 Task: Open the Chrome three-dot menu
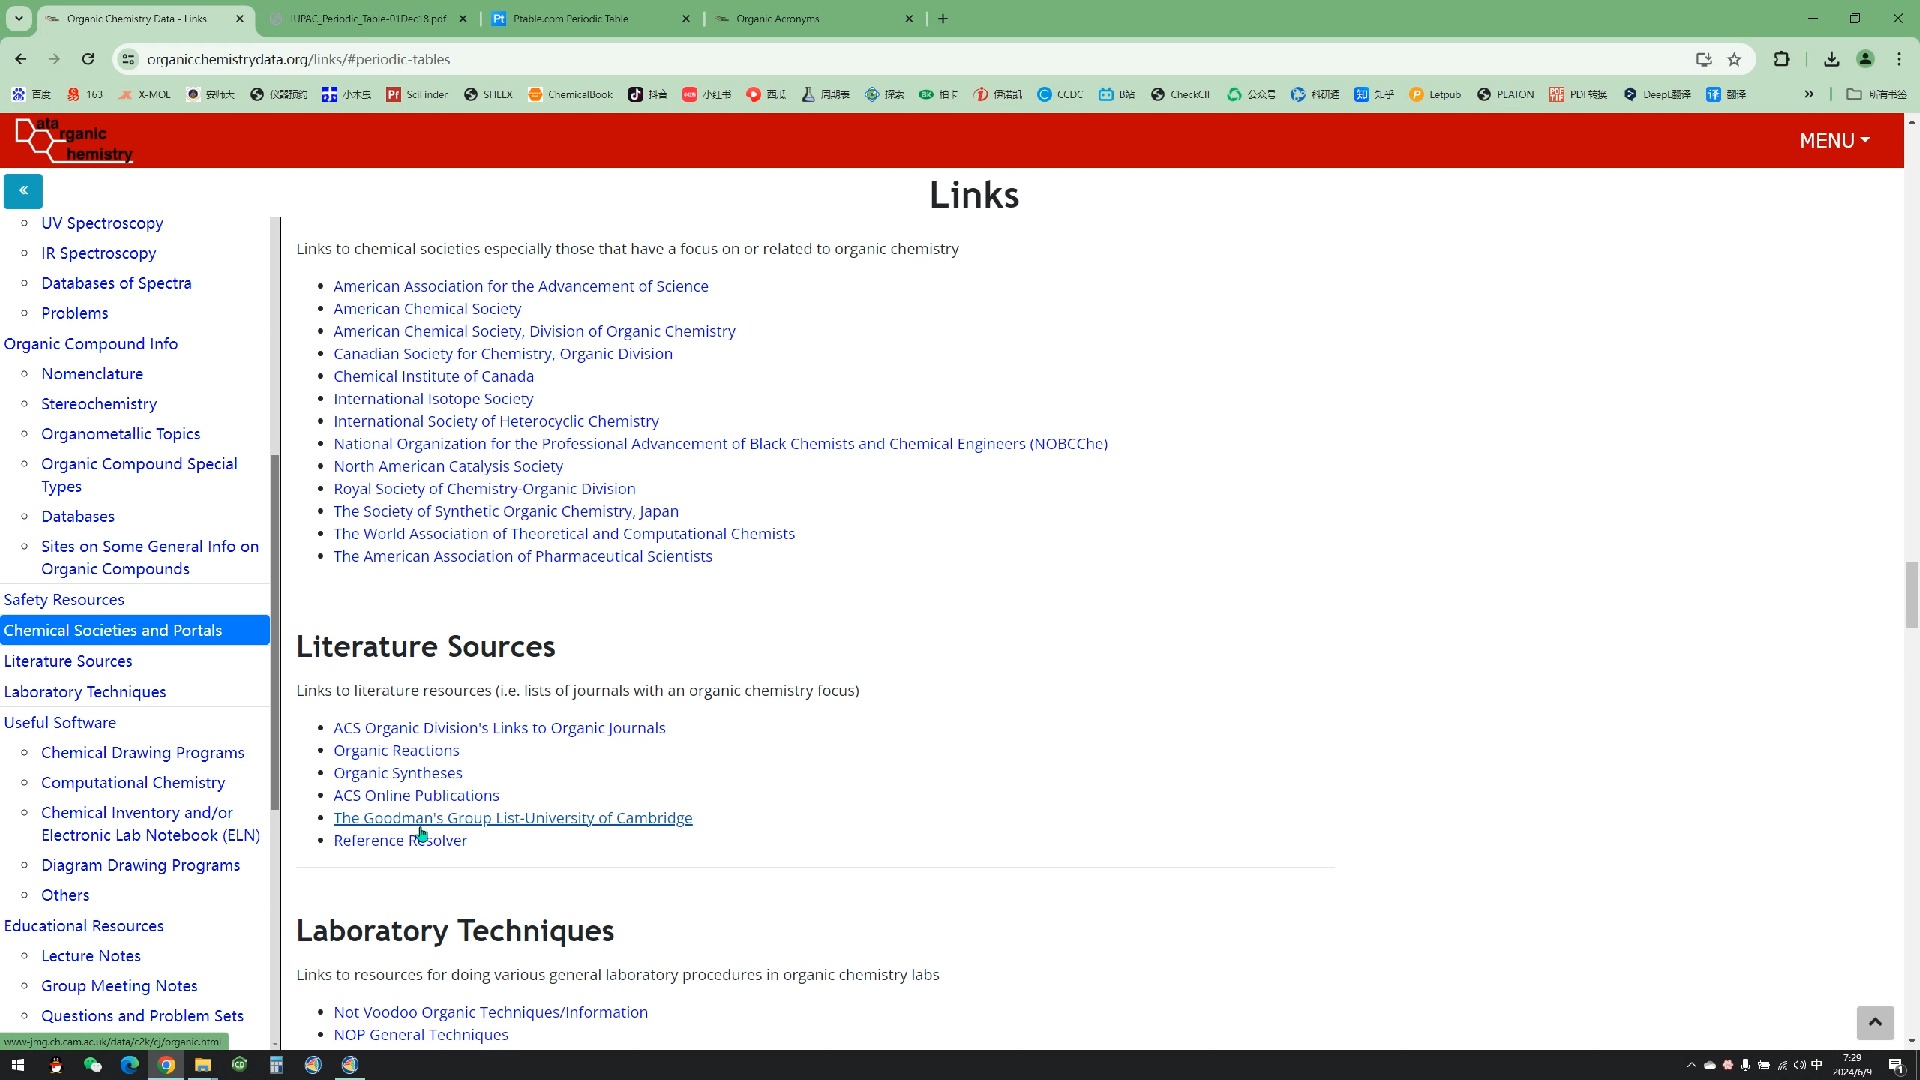(x=1899, y=59)
